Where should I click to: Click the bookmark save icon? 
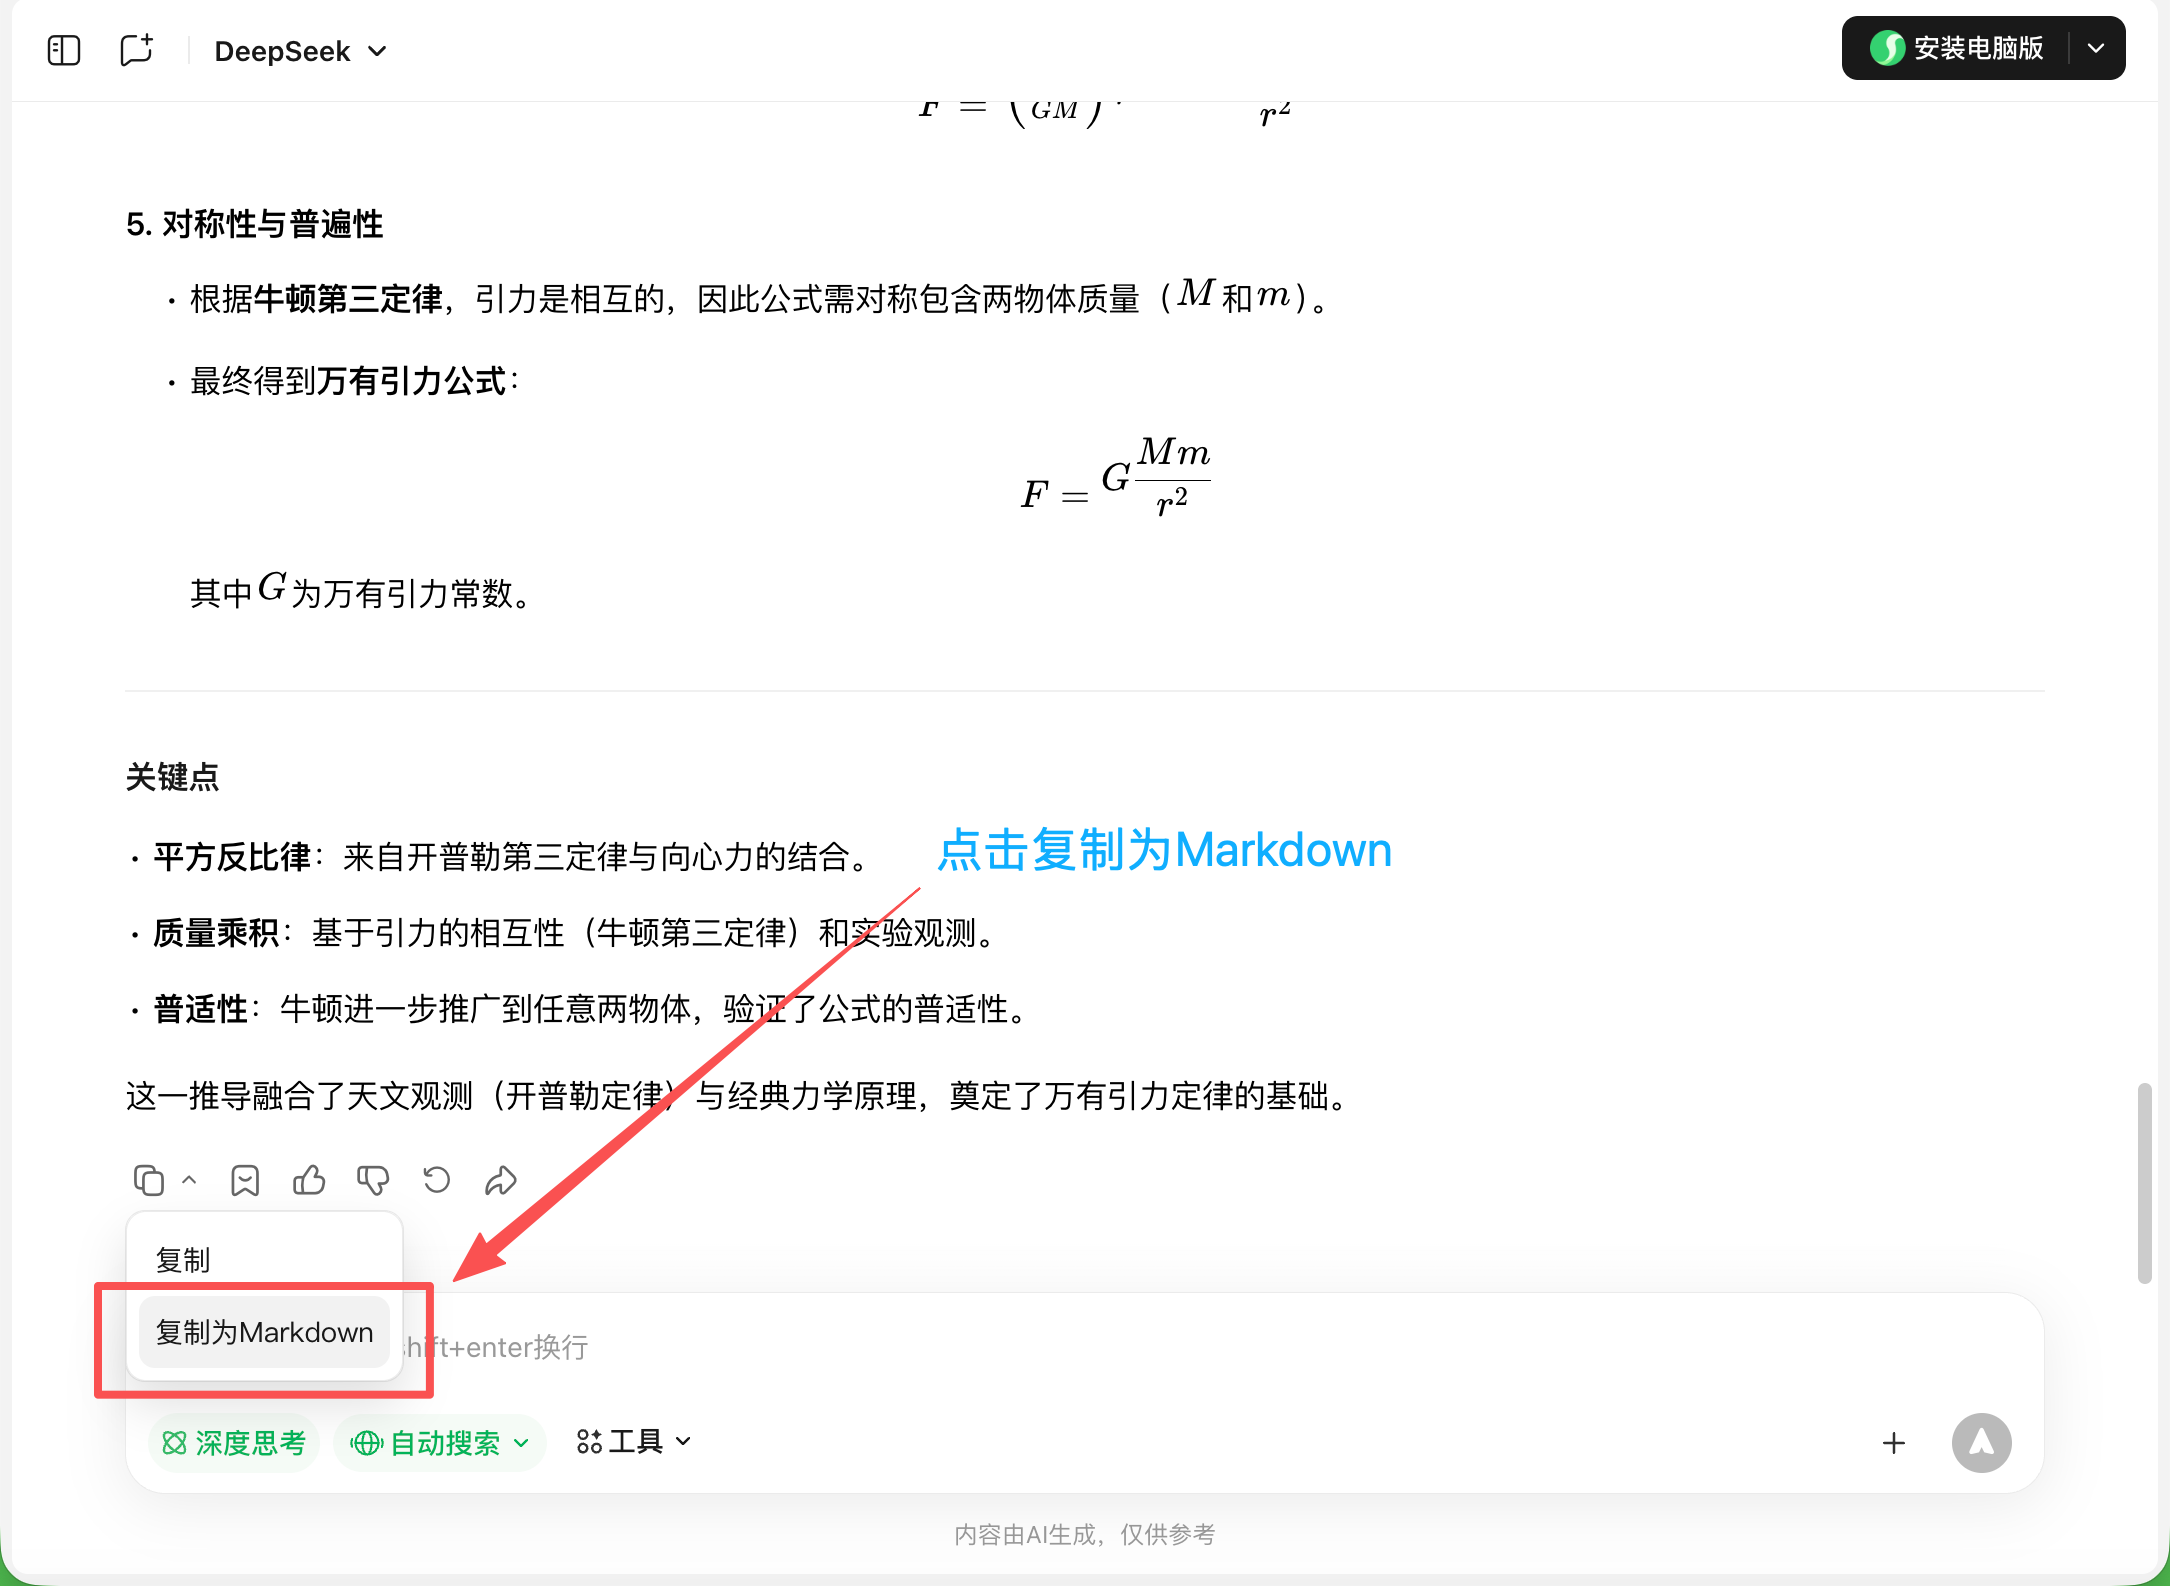[x=245, y=1181]
